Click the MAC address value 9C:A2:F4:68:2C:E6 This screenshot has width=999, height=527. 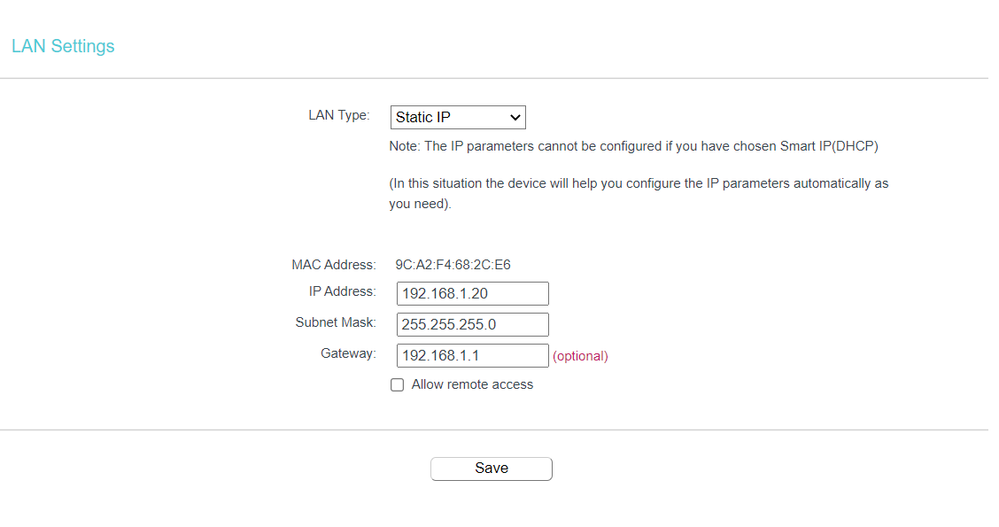coord(453,265)
